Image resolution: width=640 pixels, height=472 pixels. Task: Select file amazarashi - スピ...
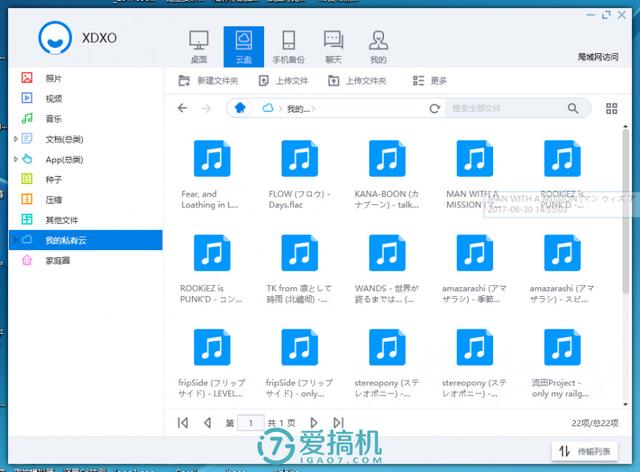point(562,269)
